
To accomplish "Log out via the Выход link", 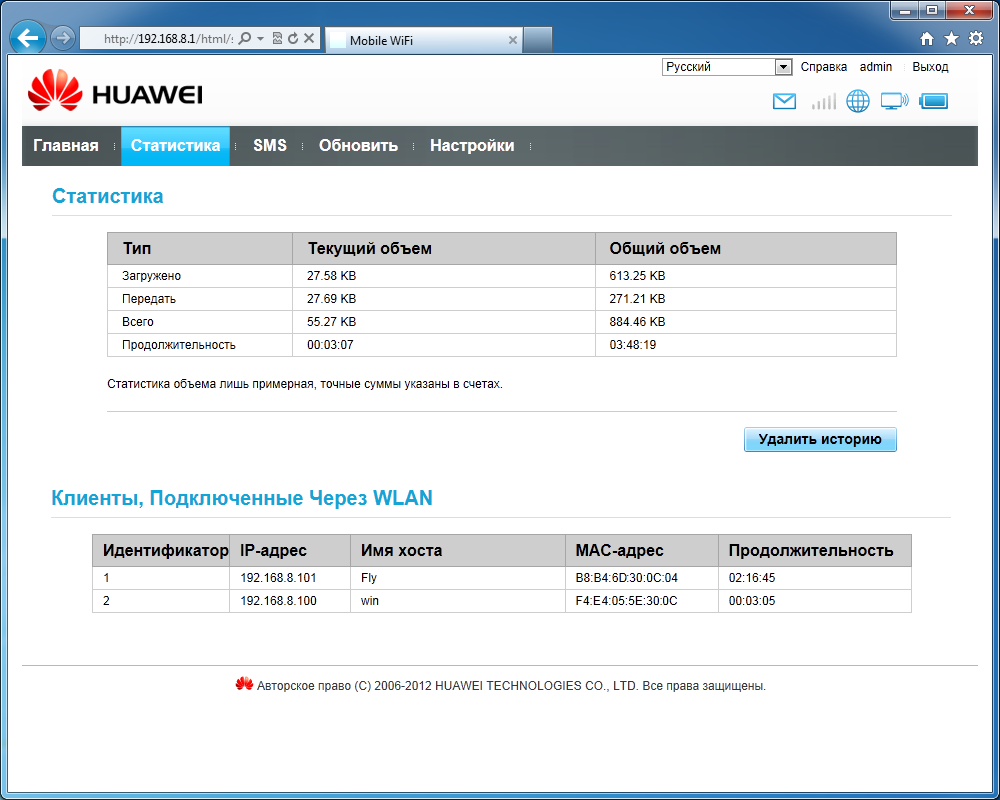I will tap(930, 66).
